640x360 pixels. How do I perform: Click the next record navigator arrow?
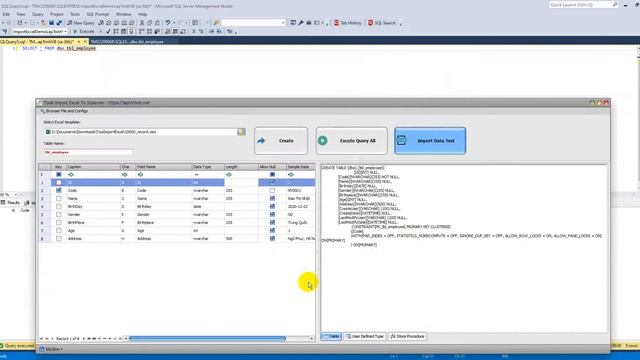(84, 338)
